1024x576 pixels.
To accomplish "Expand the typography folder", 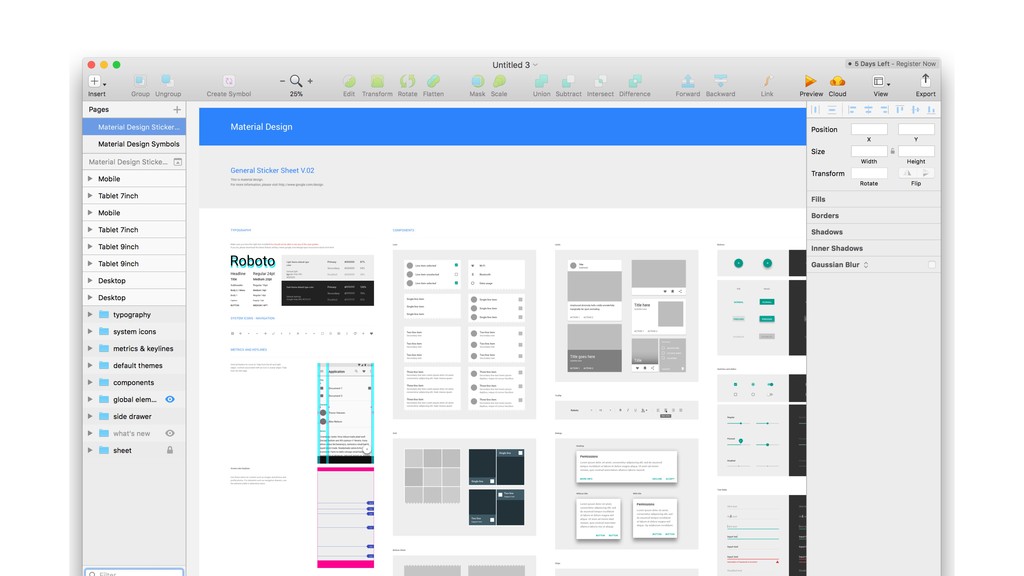I will click(x=90, y=314).
